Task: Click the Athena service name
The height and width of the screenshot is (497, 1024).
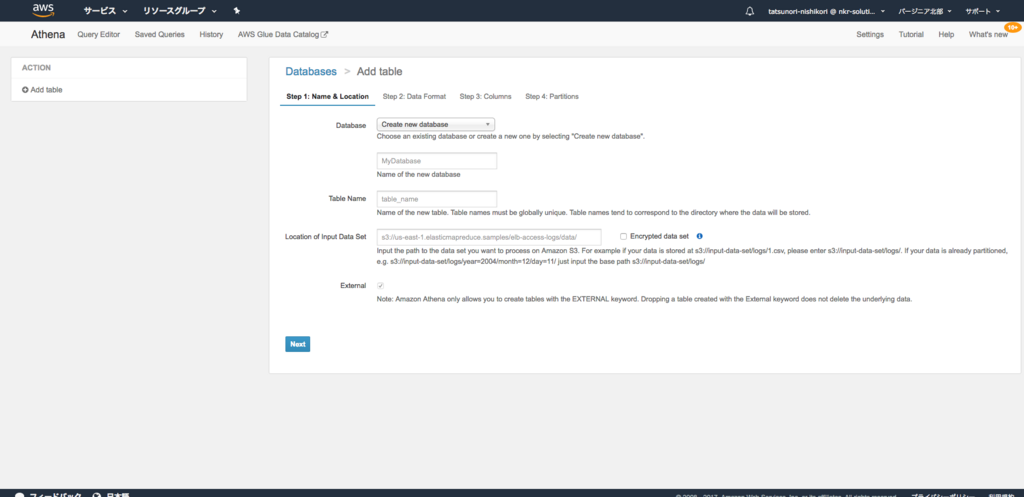Action: (x=48, y=35)
